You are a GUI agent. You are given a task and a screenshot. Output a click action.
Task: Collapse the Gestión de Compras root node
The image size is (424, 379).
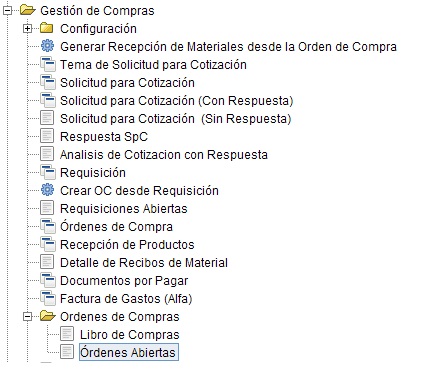8,11
